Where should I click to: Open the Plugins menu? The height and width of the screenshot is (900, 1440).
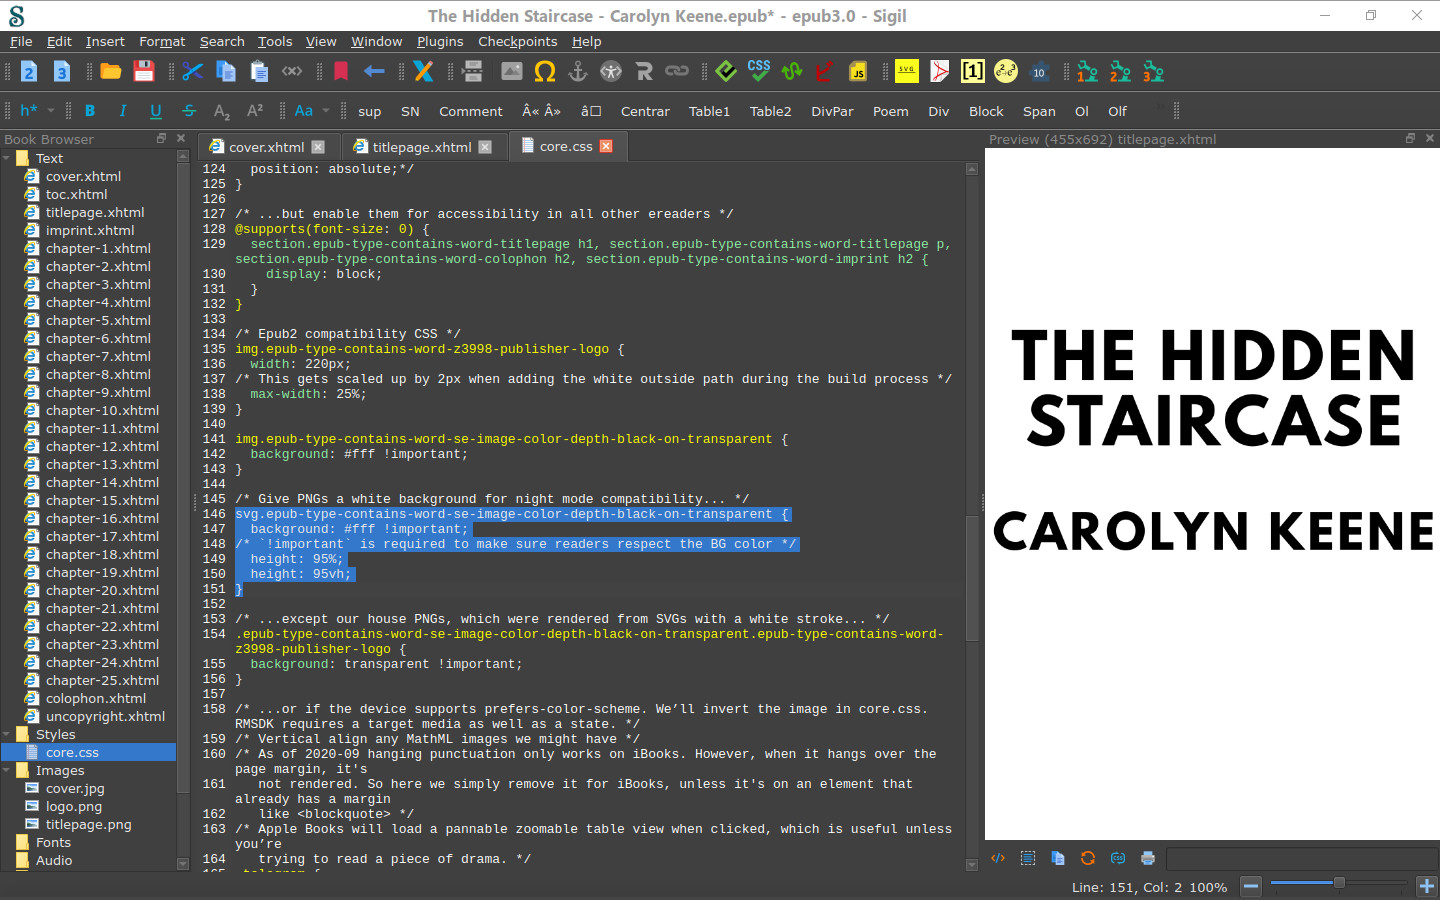(x=440, y=41)
